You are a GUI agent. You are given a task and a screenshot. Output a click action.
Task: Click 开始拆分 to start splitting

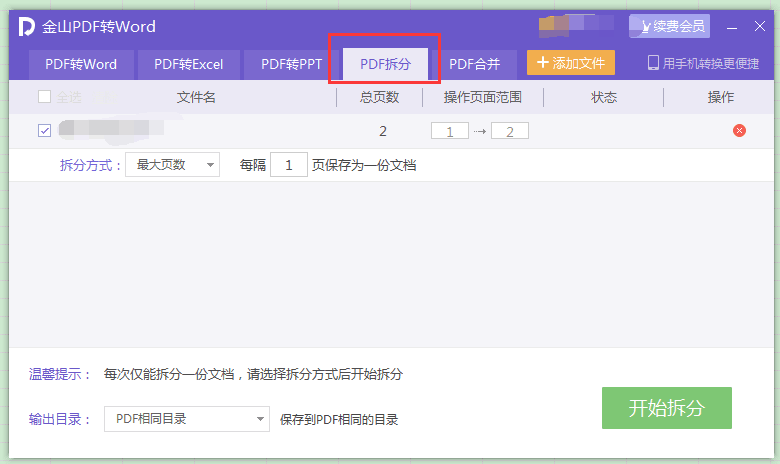[667, 408]
